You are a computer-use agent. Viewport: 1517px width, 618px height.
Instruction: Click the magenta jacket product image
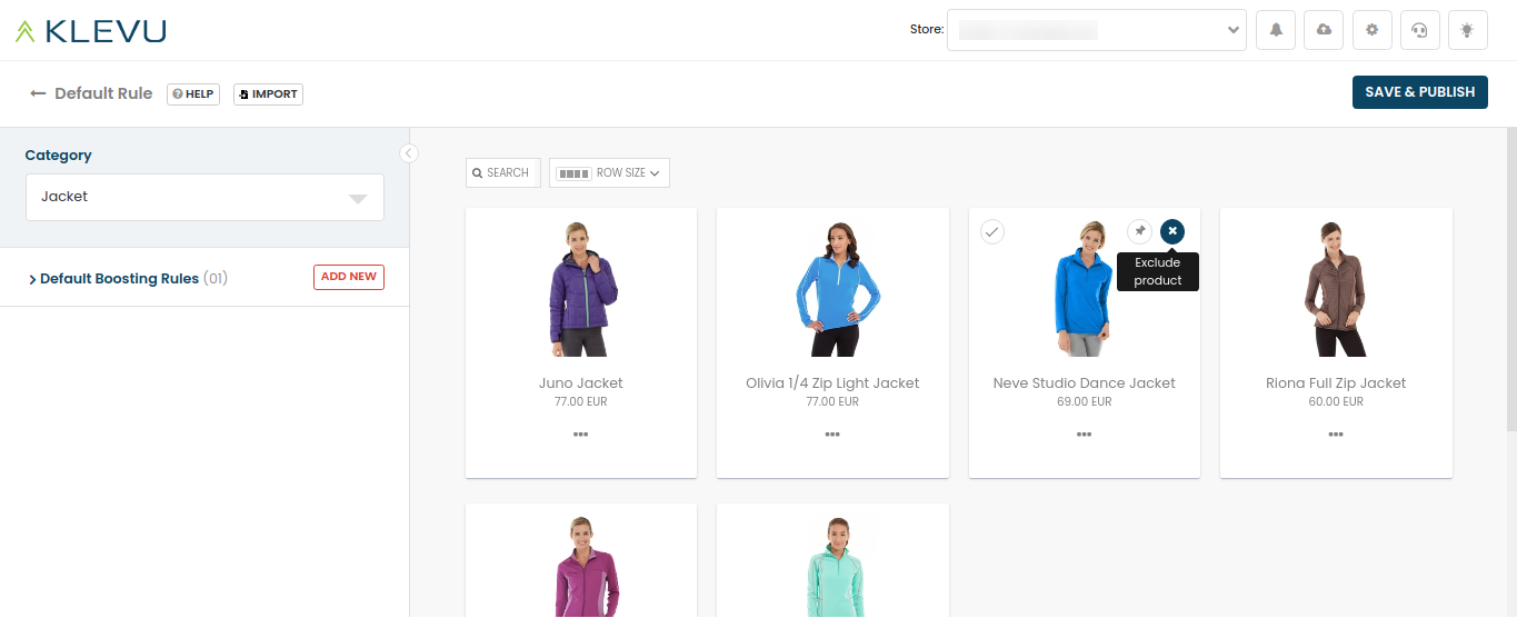pos(585,566)
